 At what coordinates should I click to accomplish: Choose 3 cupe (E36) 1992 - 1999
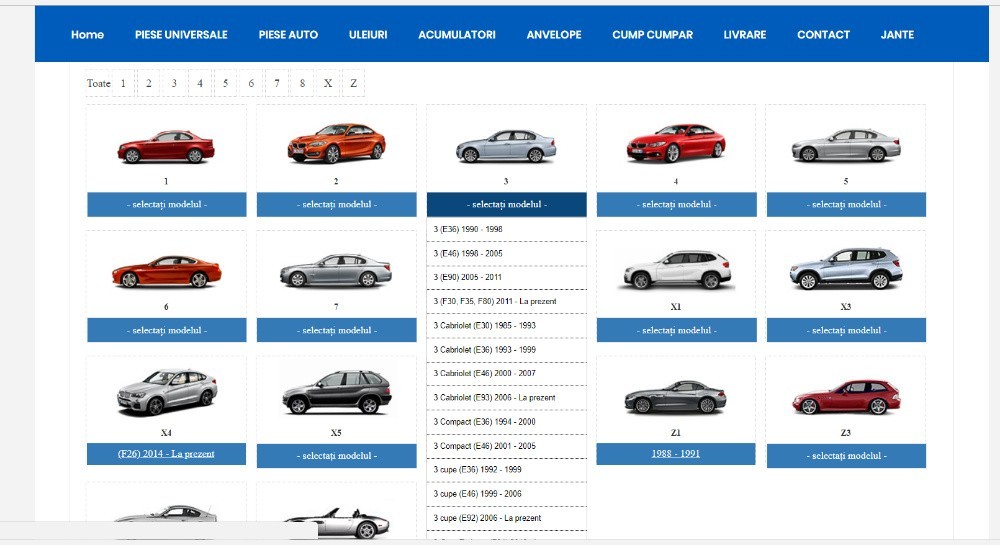506,470
